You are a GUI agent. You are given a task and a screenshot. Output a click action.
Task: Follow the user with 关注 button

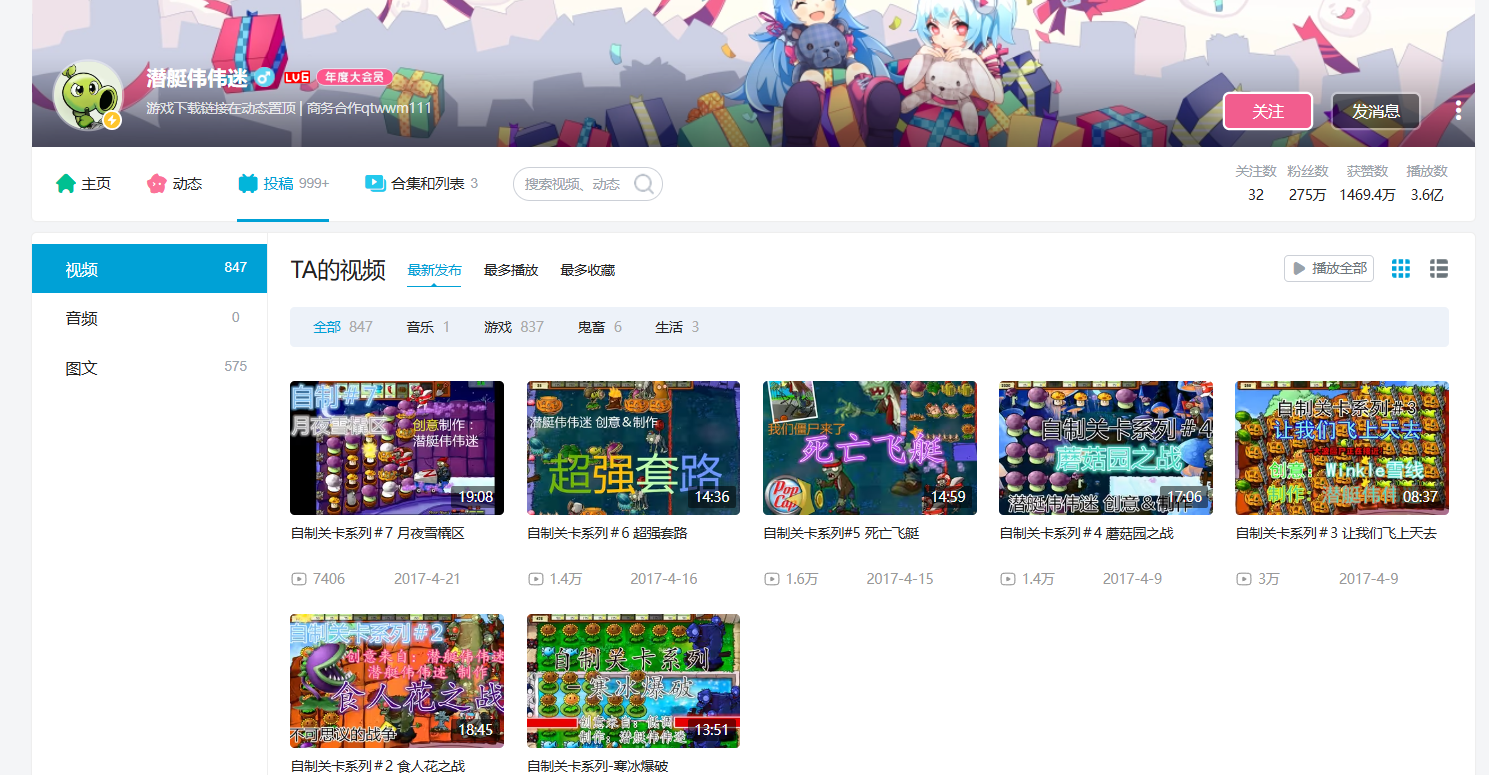pyautogui.click(x=1267, y=111)
